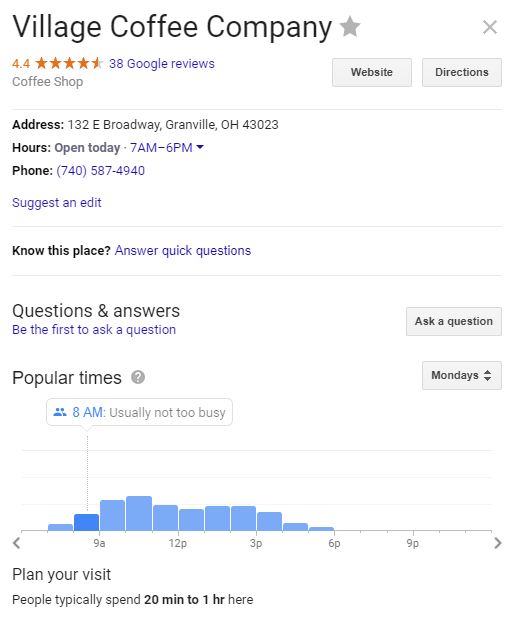
Task: Save place with the star icon
Action: (x=350, y=26)
